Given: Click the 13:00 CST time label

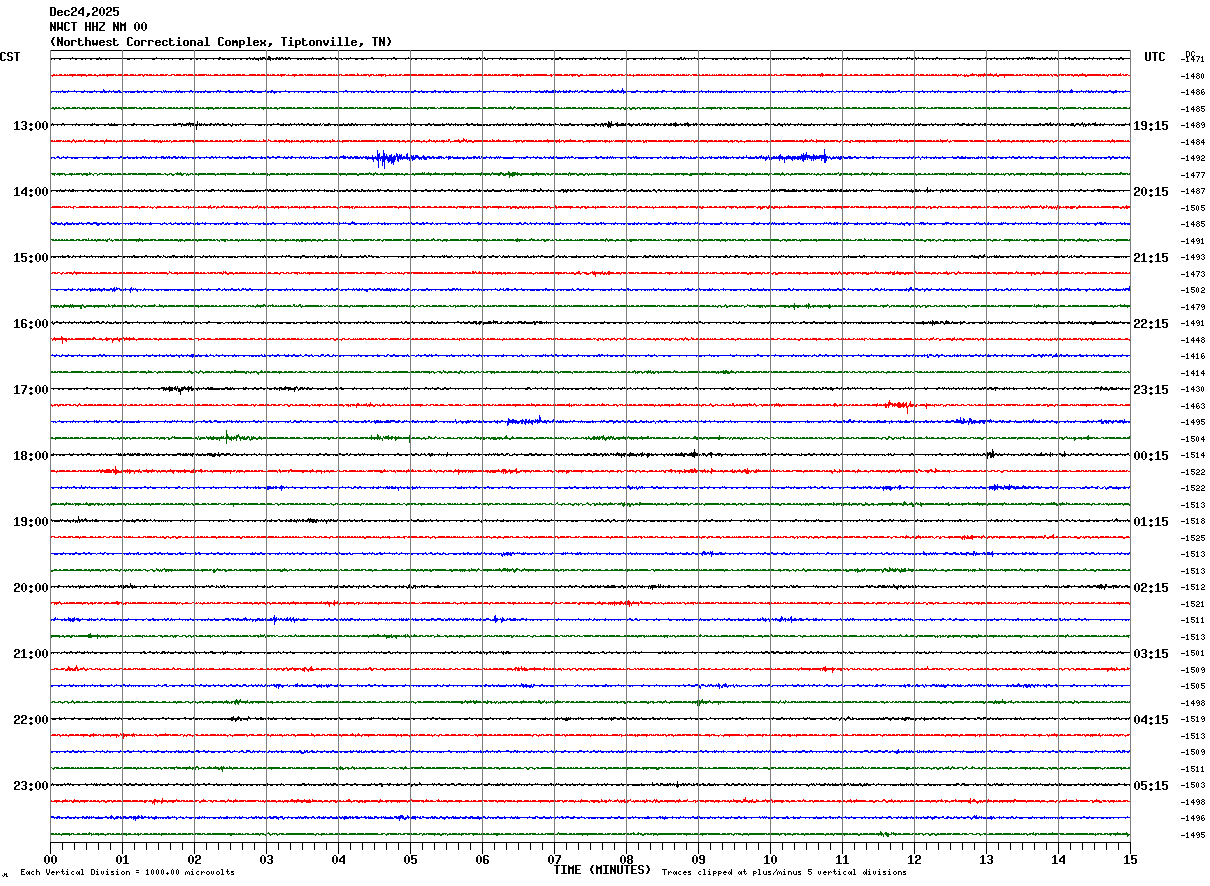Looking at the screenshot, I should click(30, 126).
